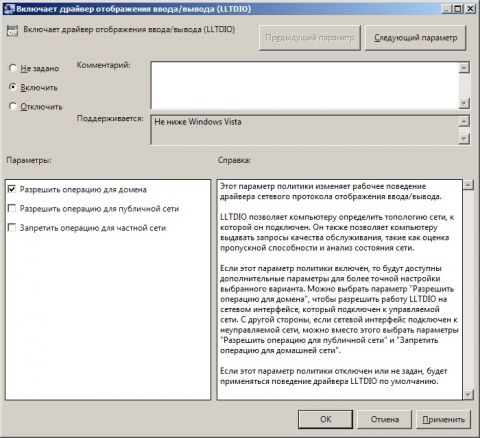
Task: Toggle "Разрешить операцию для домена" checkbox
Action: pyautogui.click(x=12, y=189)
